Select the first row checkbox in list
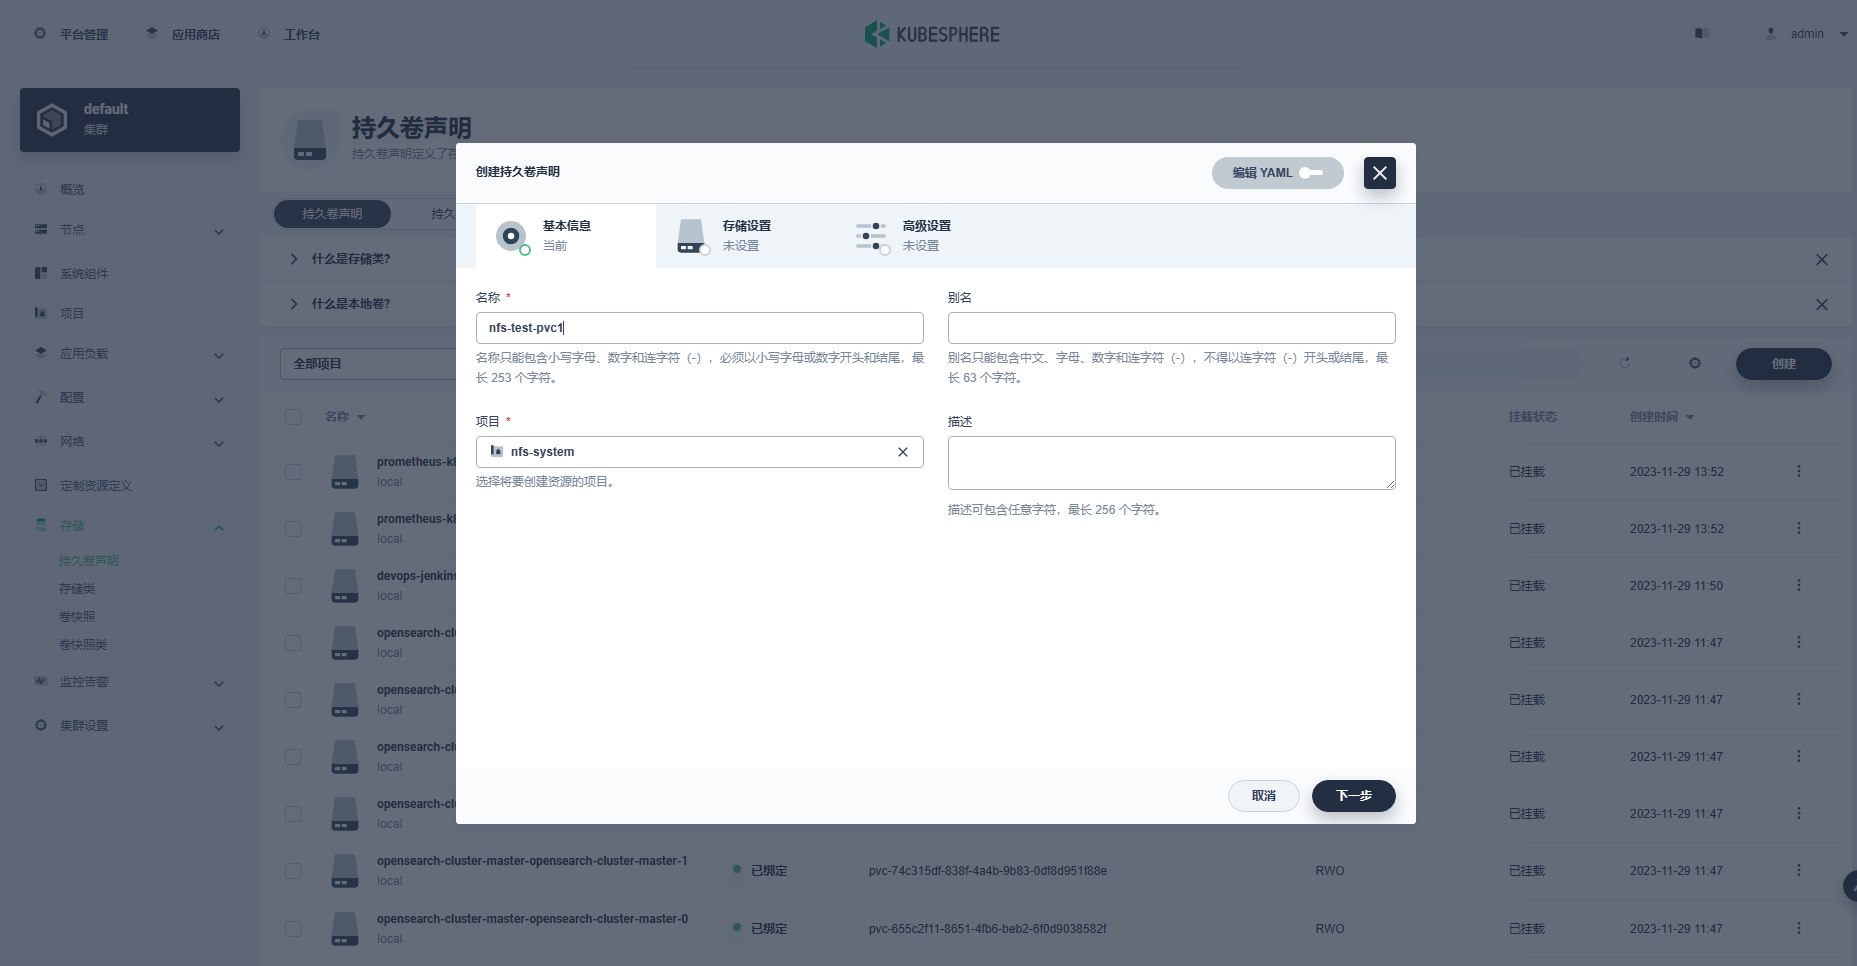Screen dimensions: 1857x966 pos(293,472)
